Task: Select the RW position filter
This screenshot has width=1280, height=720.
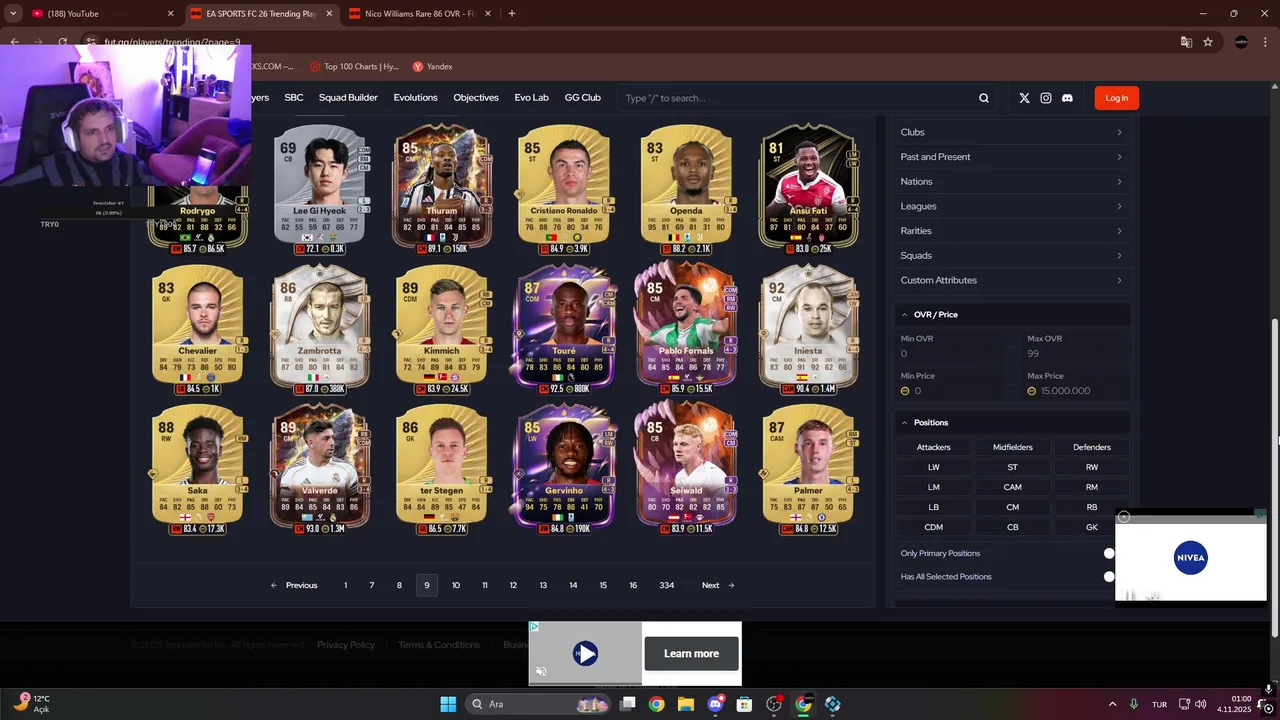Action: point(1091,467)
